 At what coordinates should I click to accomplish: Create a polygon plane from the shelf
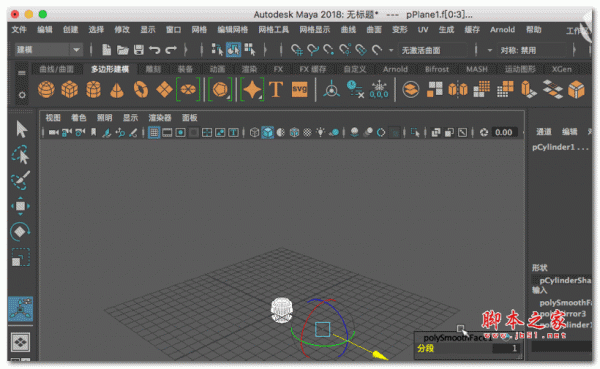[165, 90]
